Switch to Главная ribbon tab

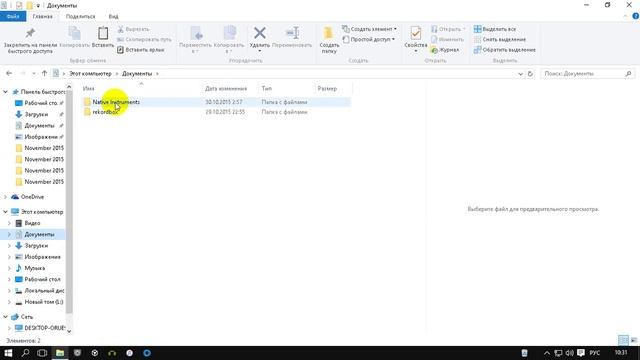click(42, 16)
